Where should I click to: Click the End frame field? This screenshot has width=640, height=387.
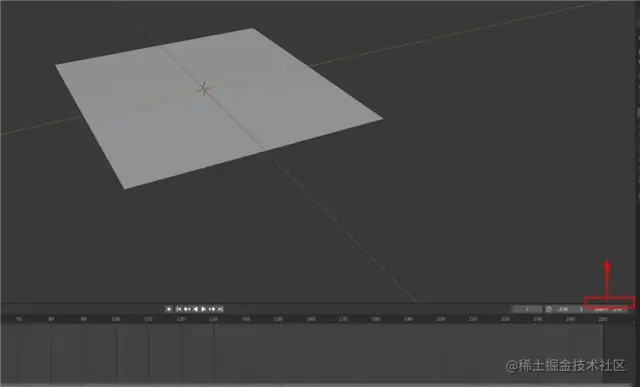pos(607,309)
